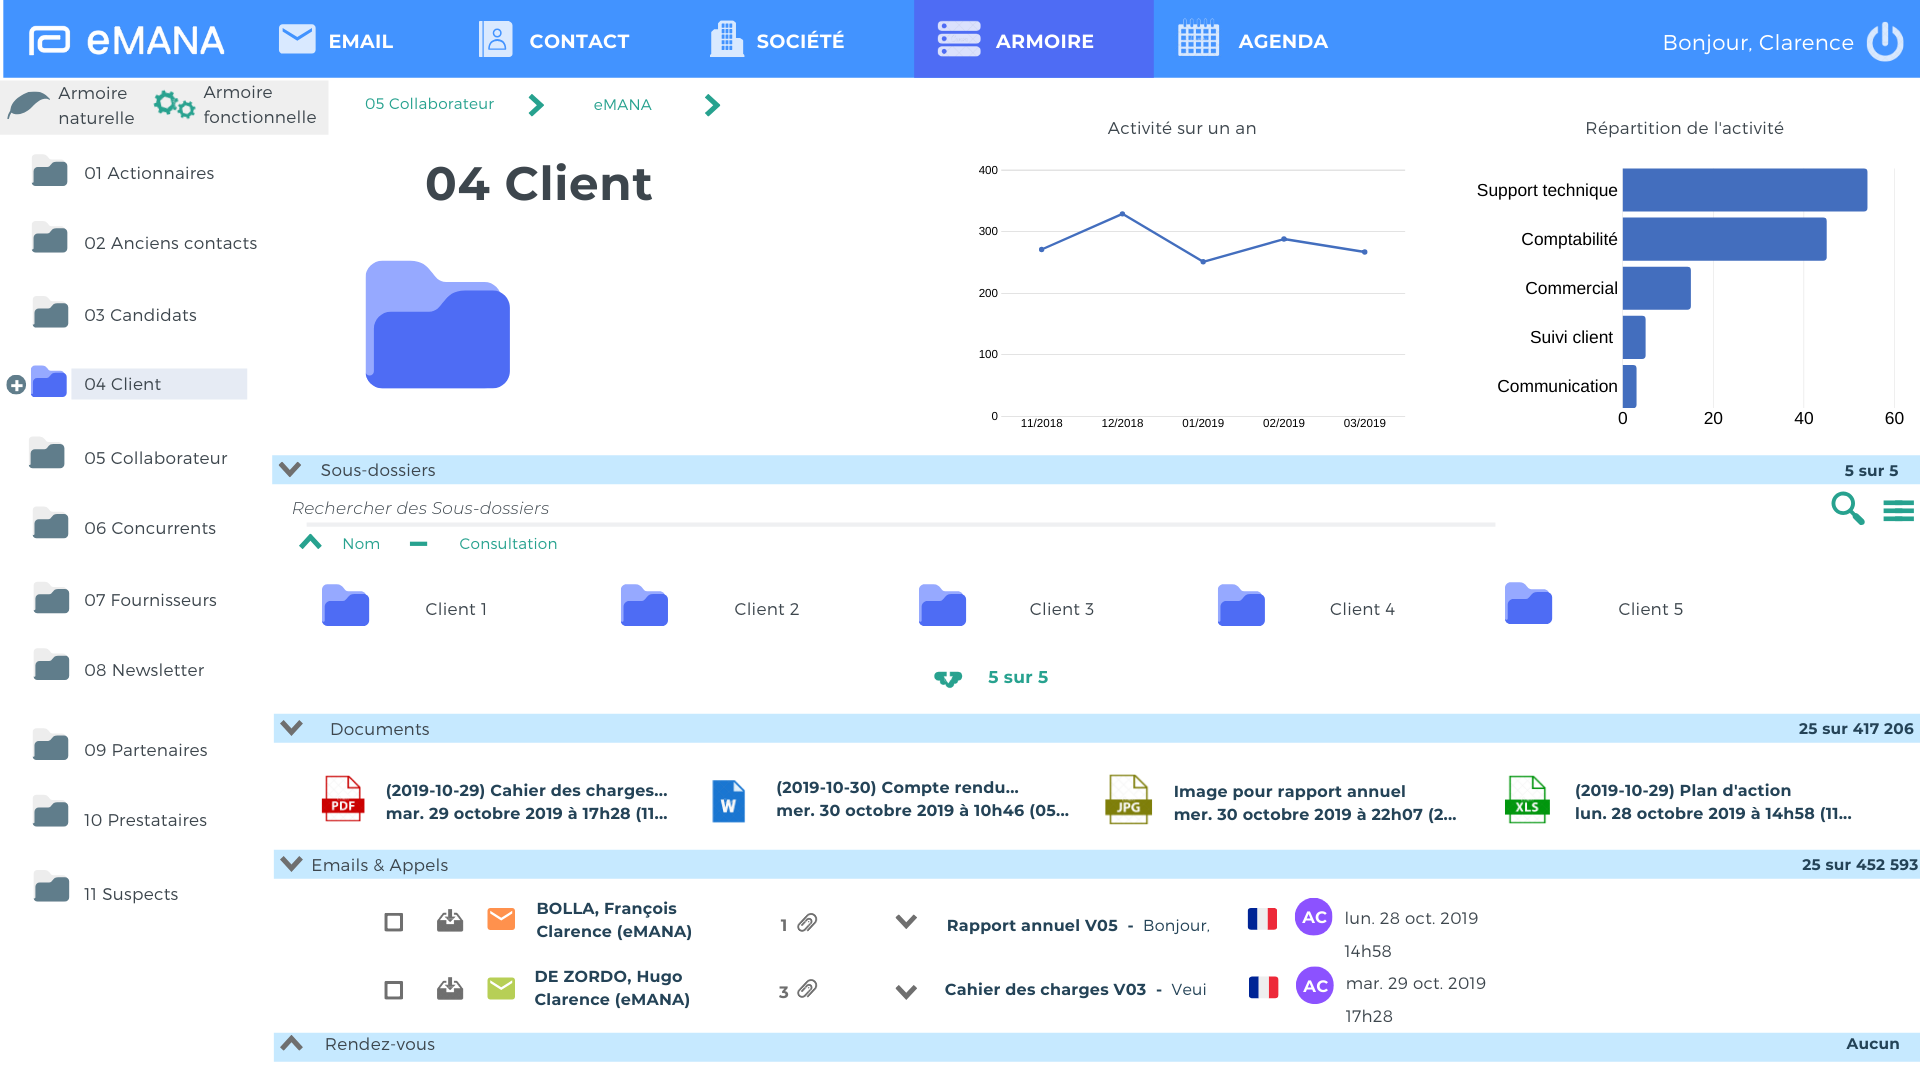Open the Plan d'action XLS file

point(1527,800)
